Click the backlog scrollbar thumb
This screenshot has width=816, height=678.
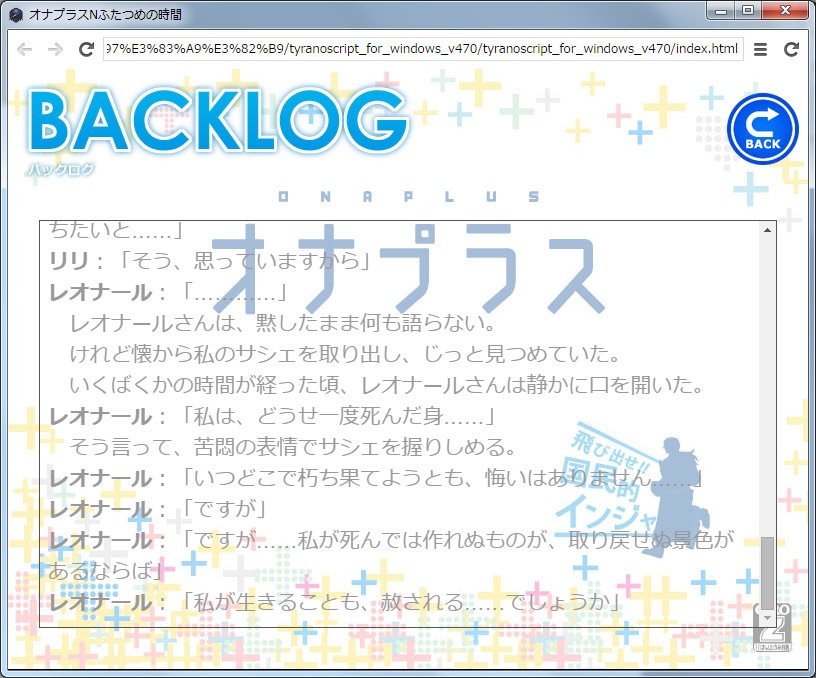[767, 572]
